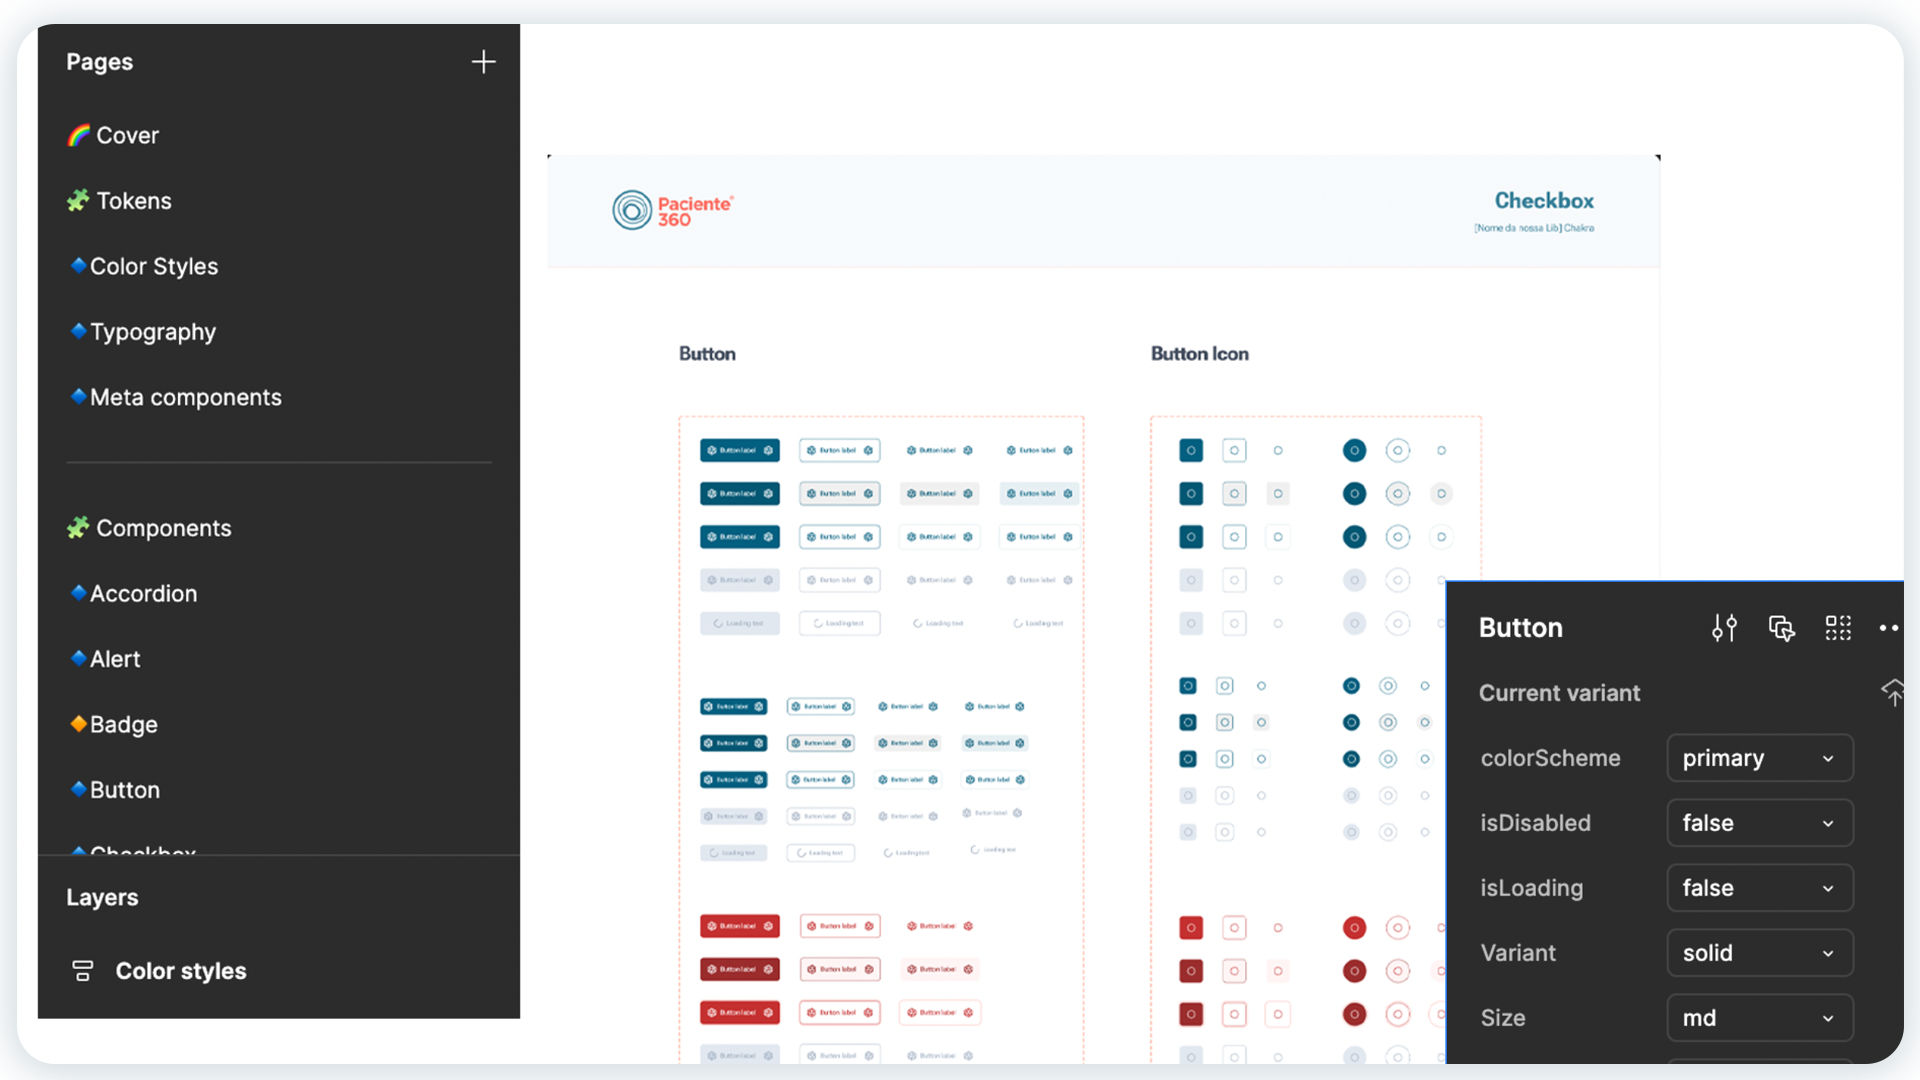Click the Current variant label
This screenshot has width=1920, height=1080.
(x=1560, y=693)
